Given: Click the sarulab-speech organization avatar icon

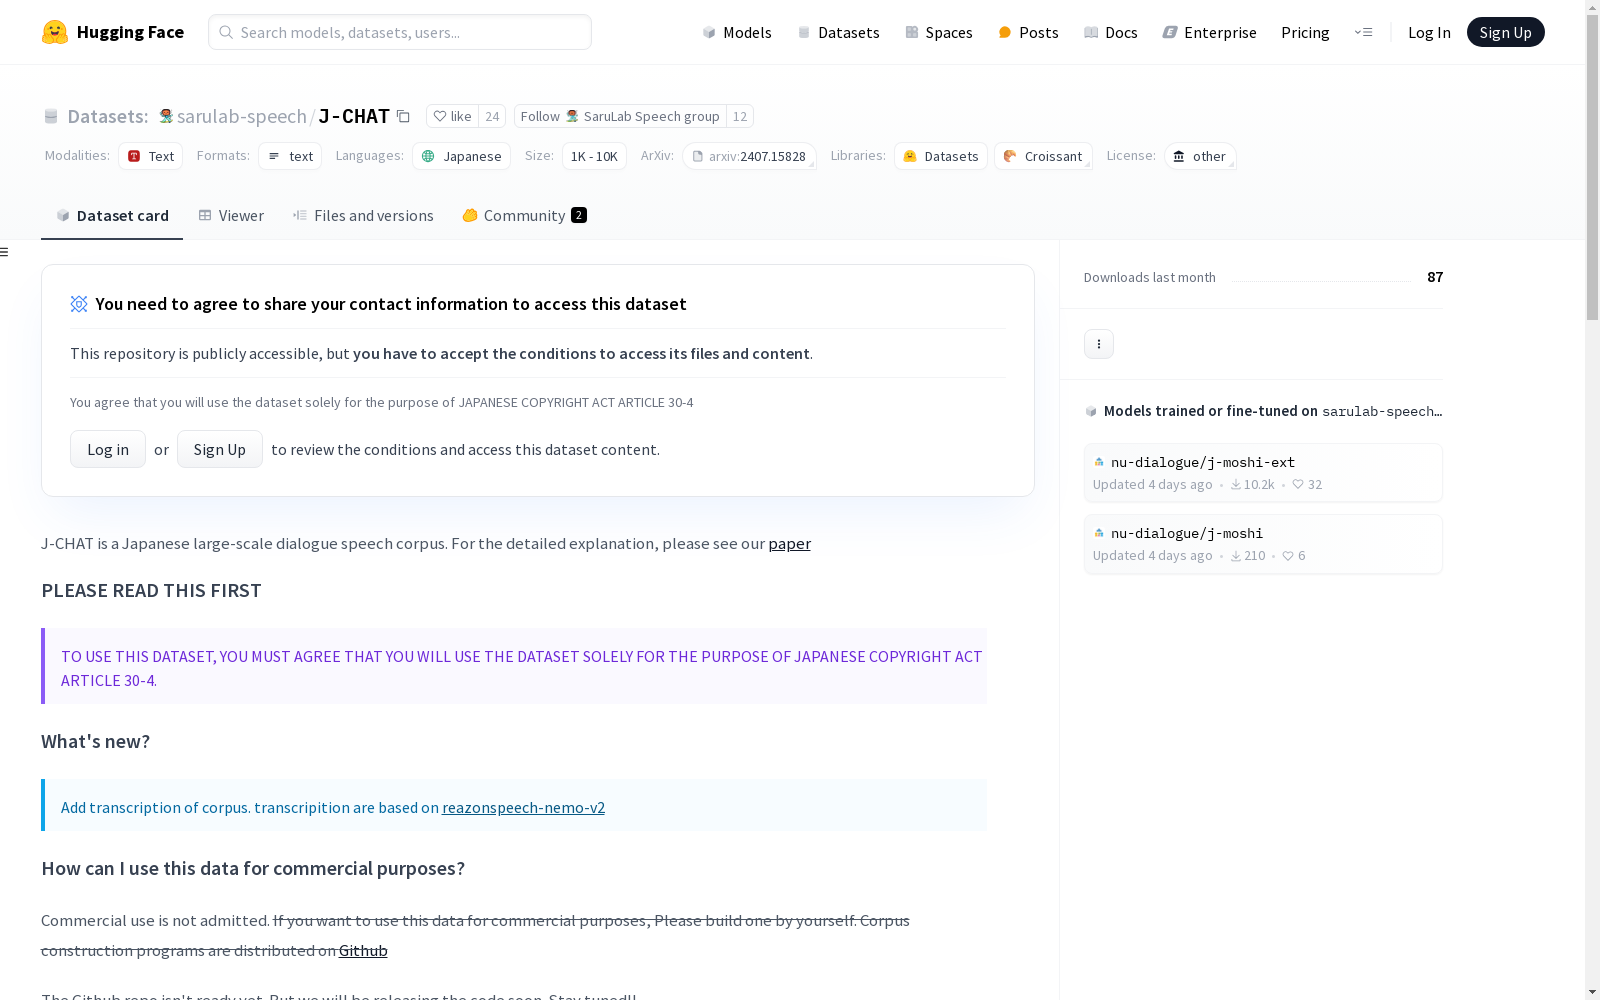Looking at the screenshot, I should click(166, 116).
